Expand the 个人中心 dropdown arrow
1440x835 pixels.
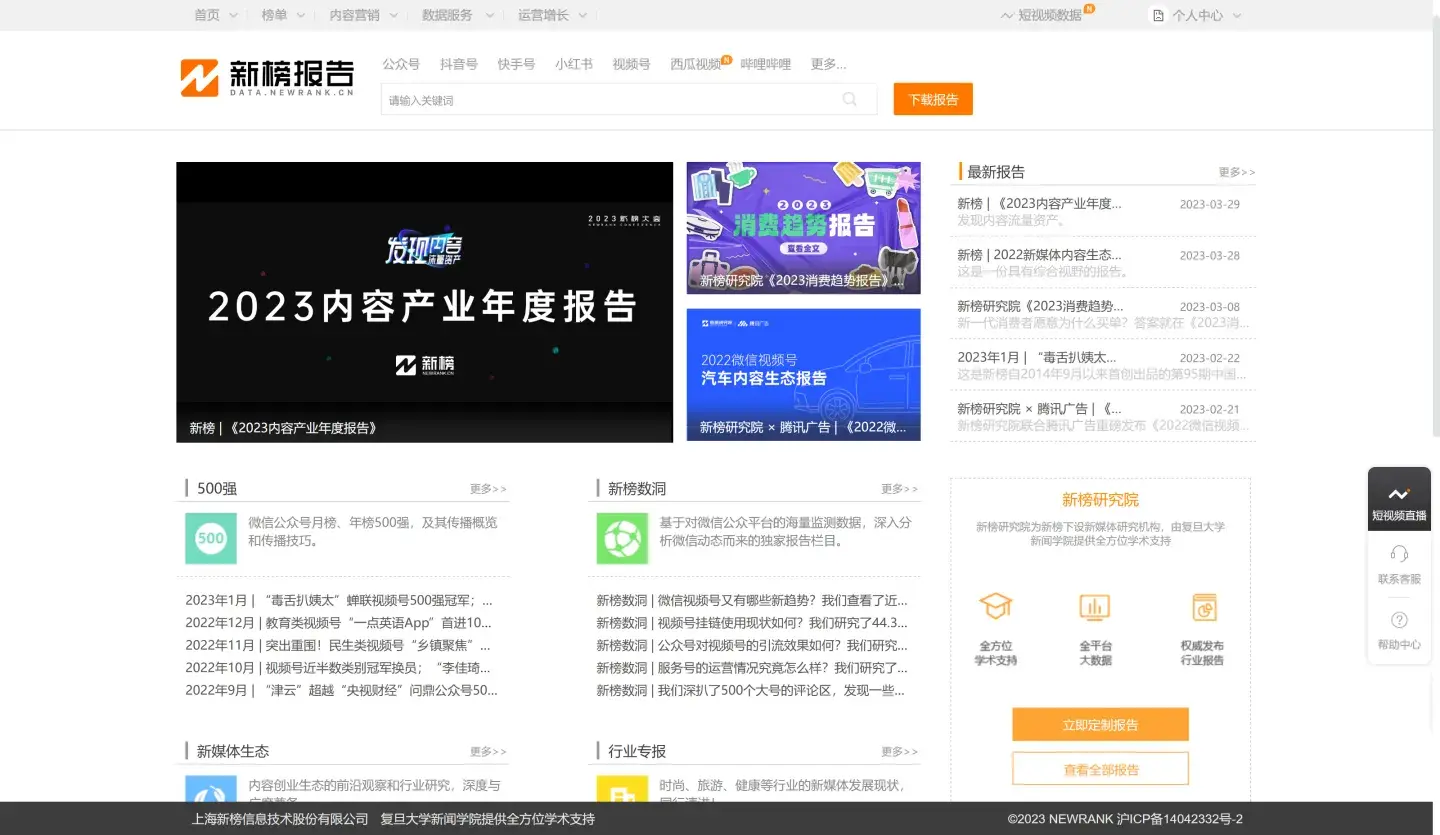(x=1237, y=16)
